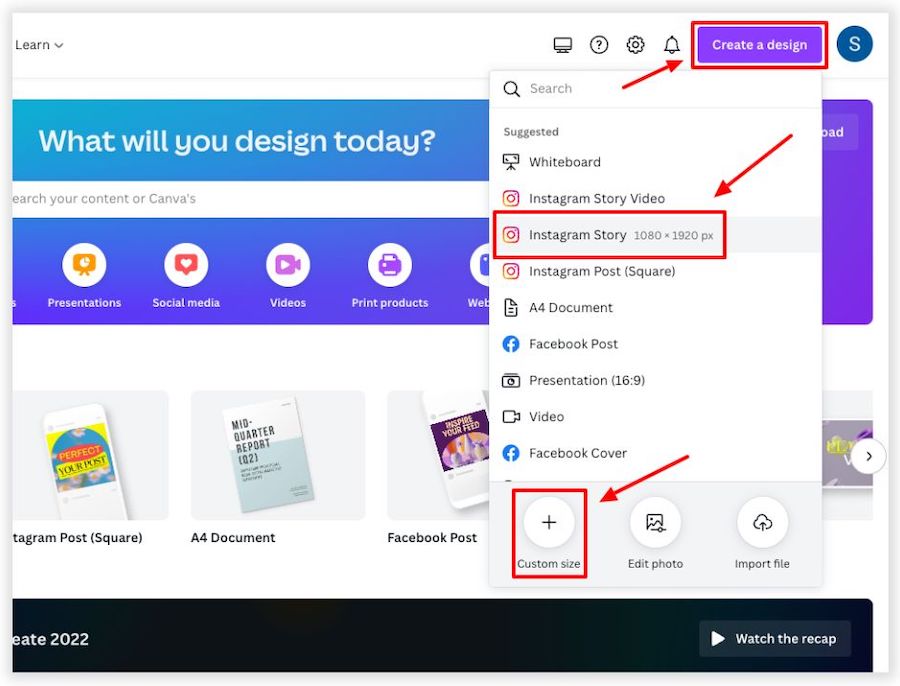Click the desktop app monitor icon

tap(563, 45)
